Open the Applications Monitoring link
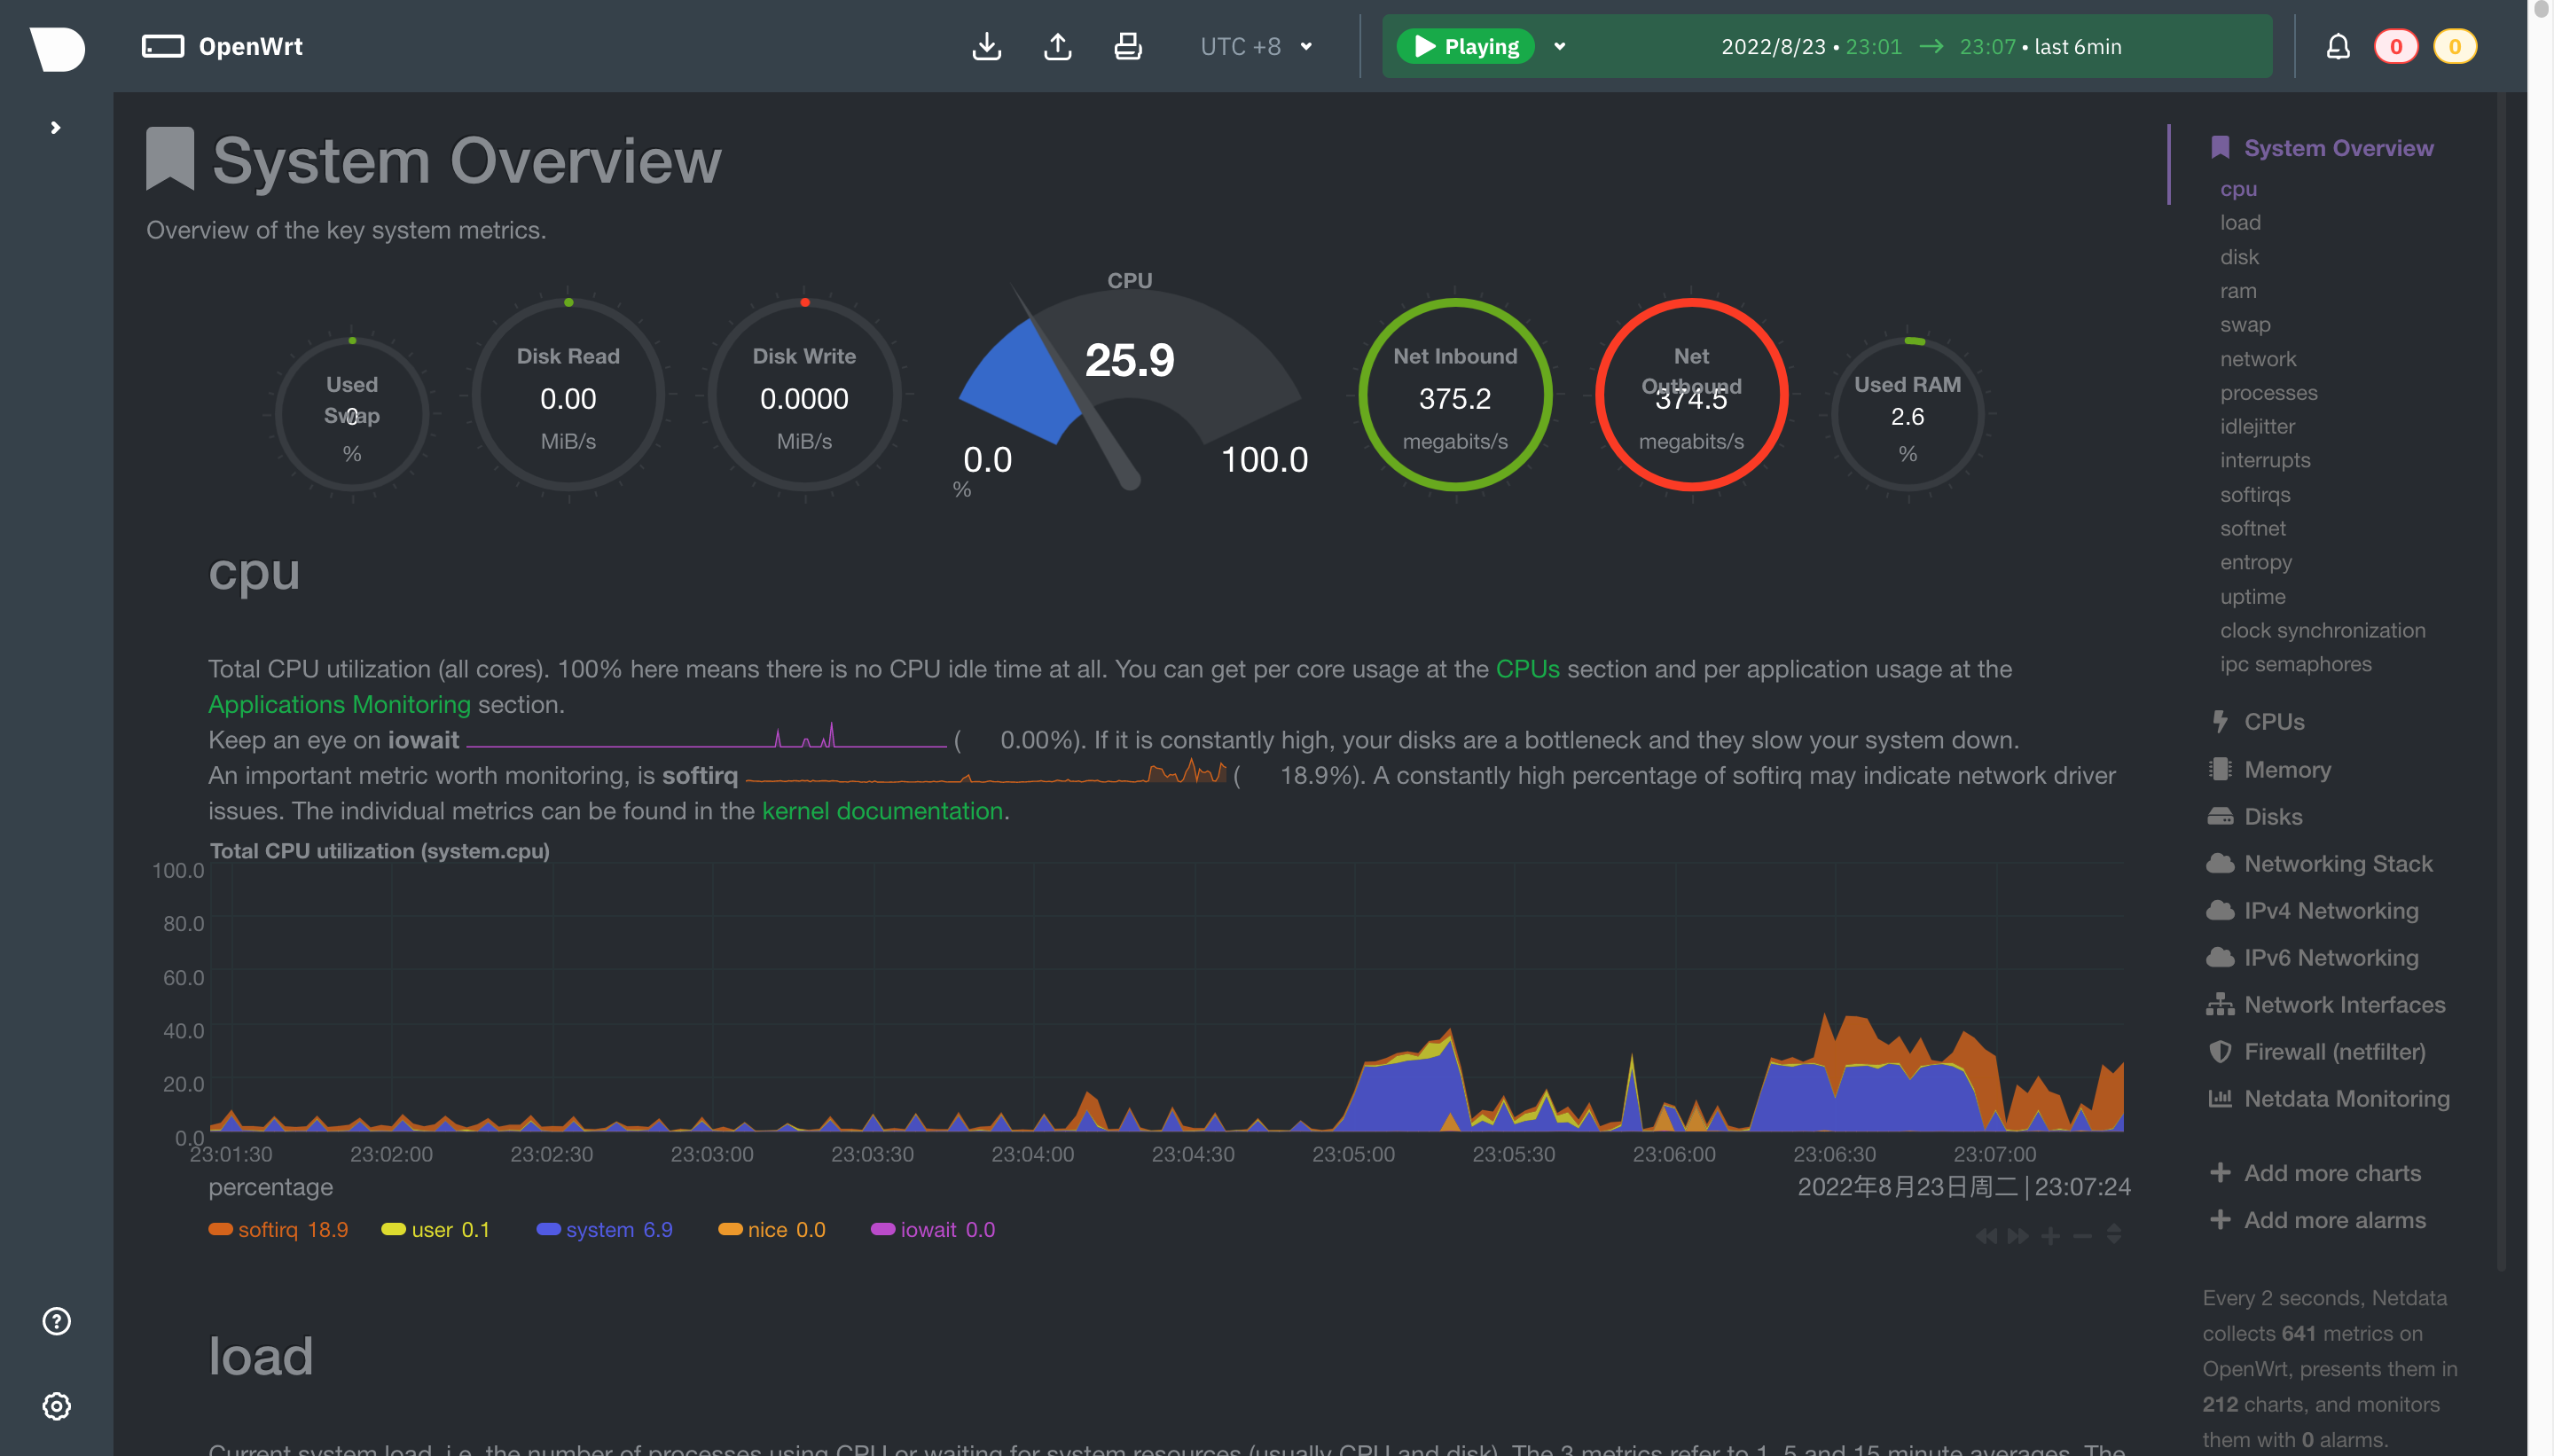 click(x=338, y=704)
